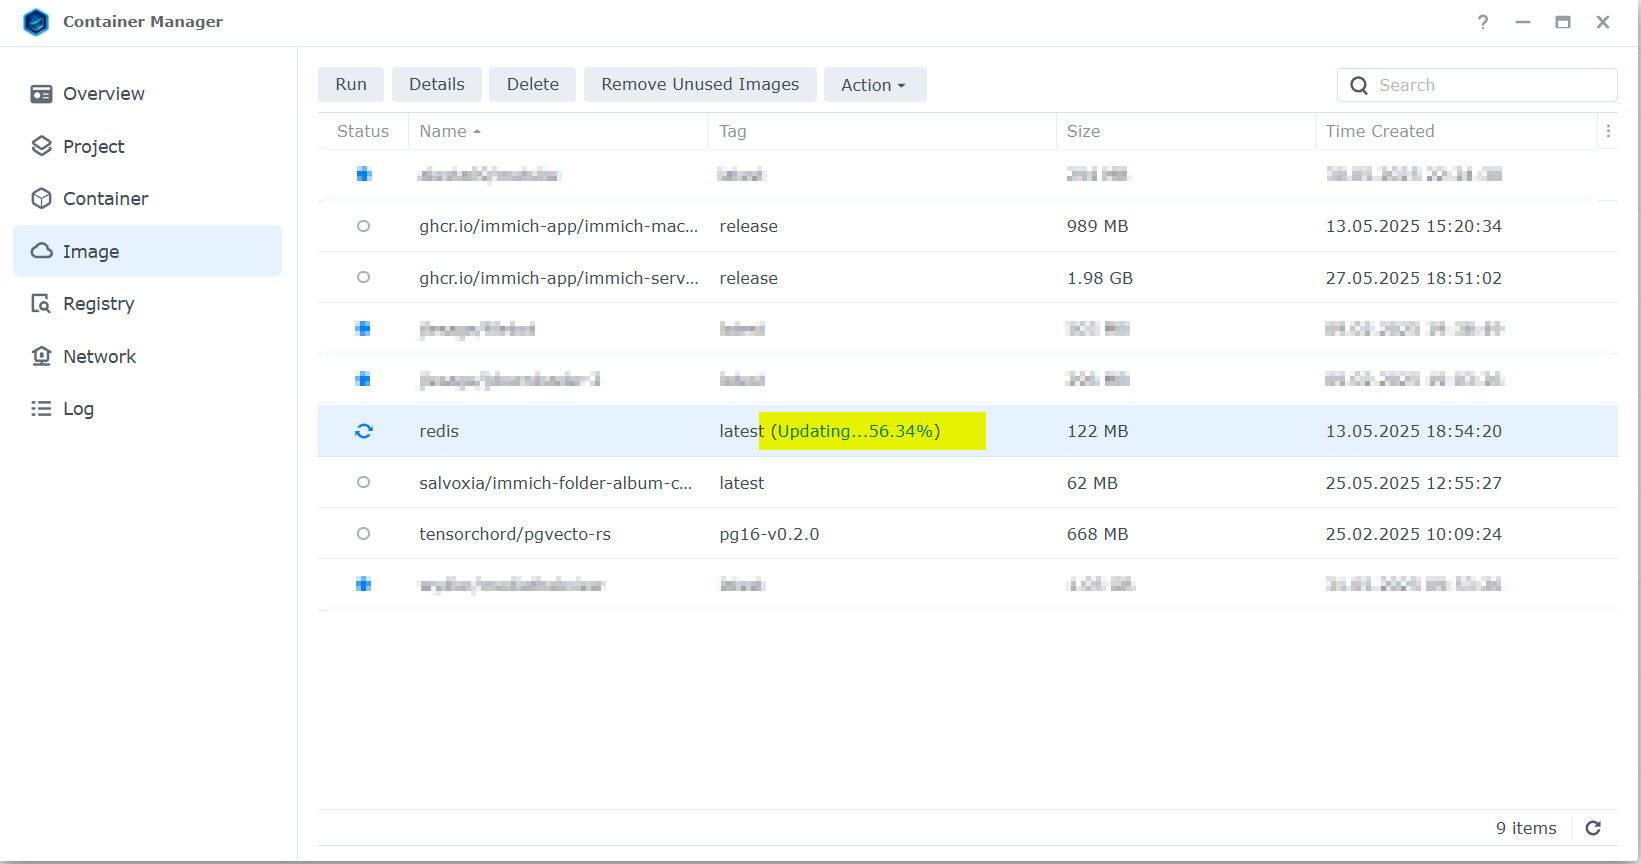Go to the Project section
1641x864 pixels.
[147, 146]
